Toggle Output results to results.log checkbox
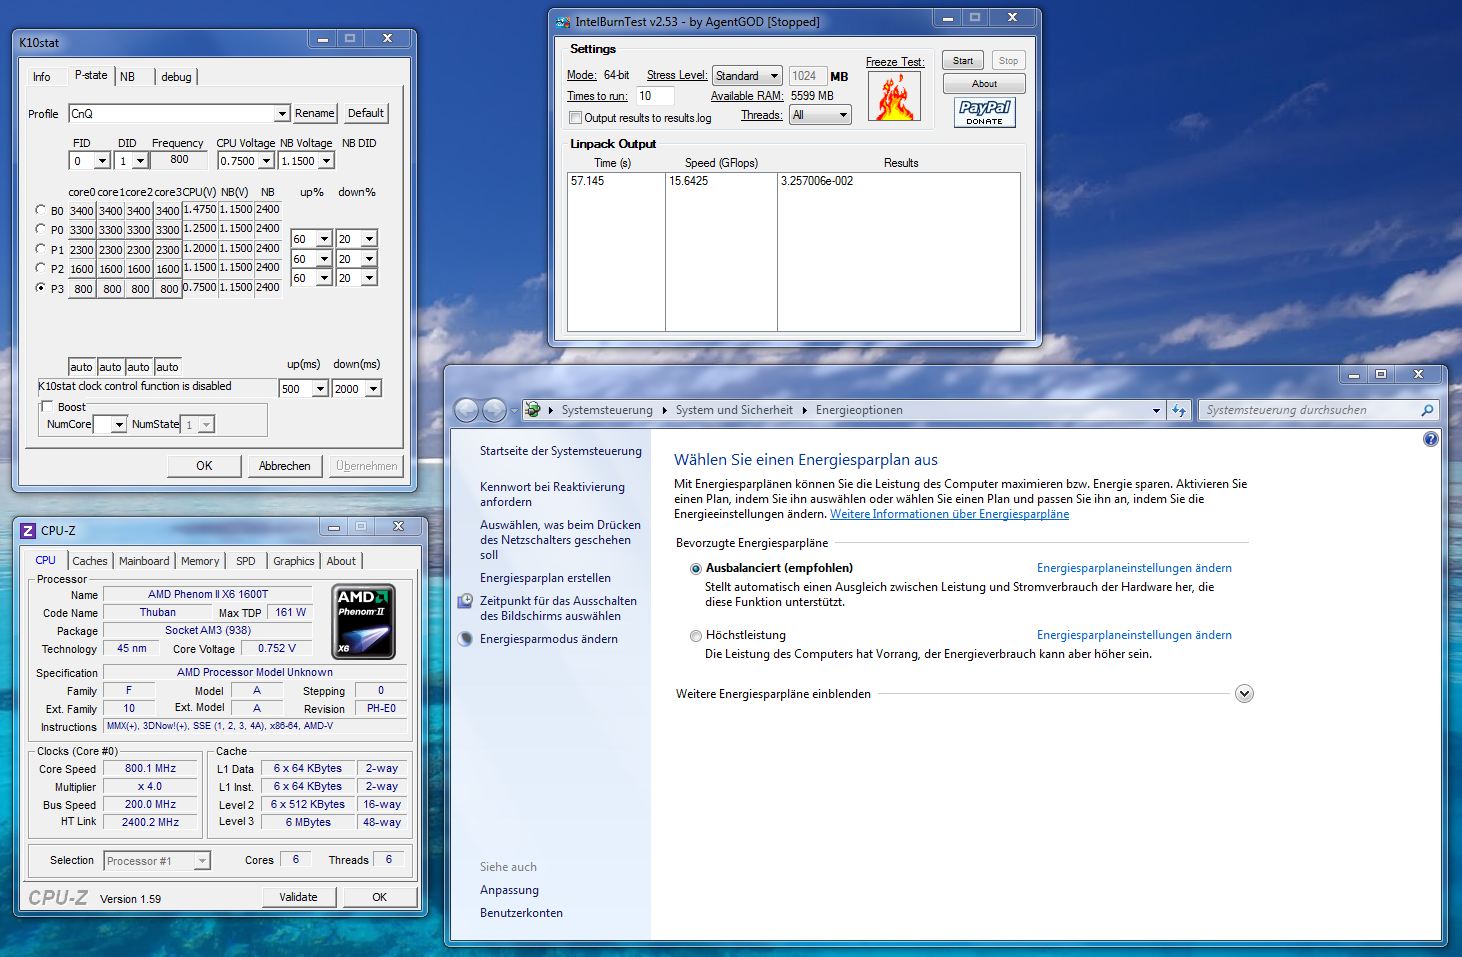Image resolution: width=1462 pixels, height=957 pixels. (575, 118)
